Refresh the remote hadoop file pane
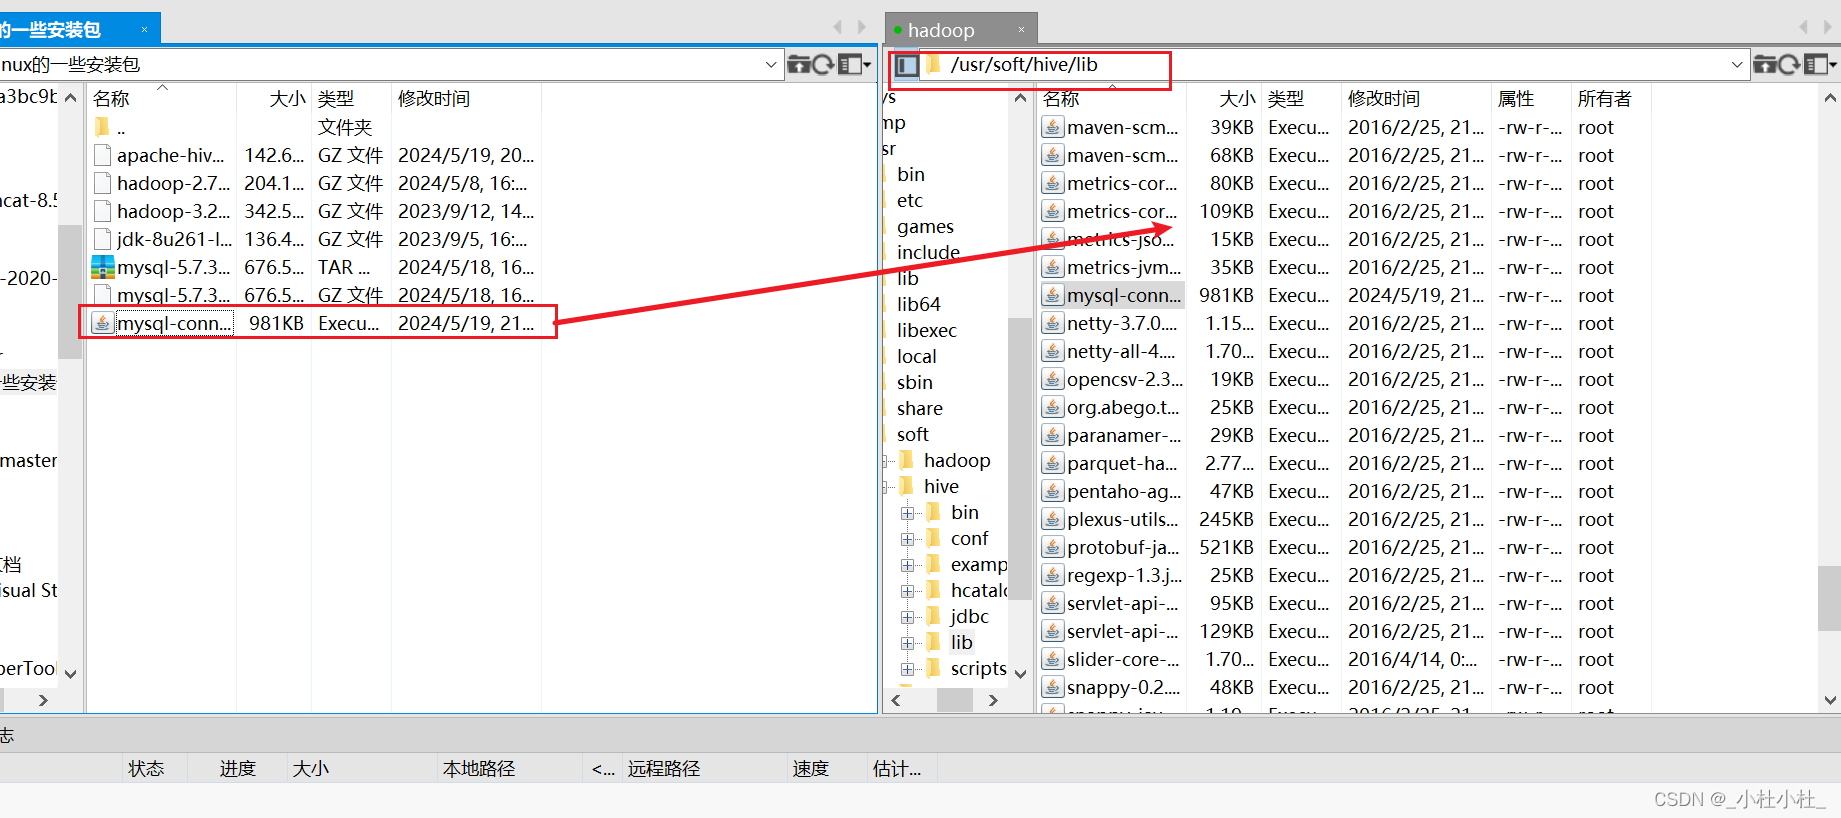The width and height of the screenshot is (1841, 818). coord(1789,65)
